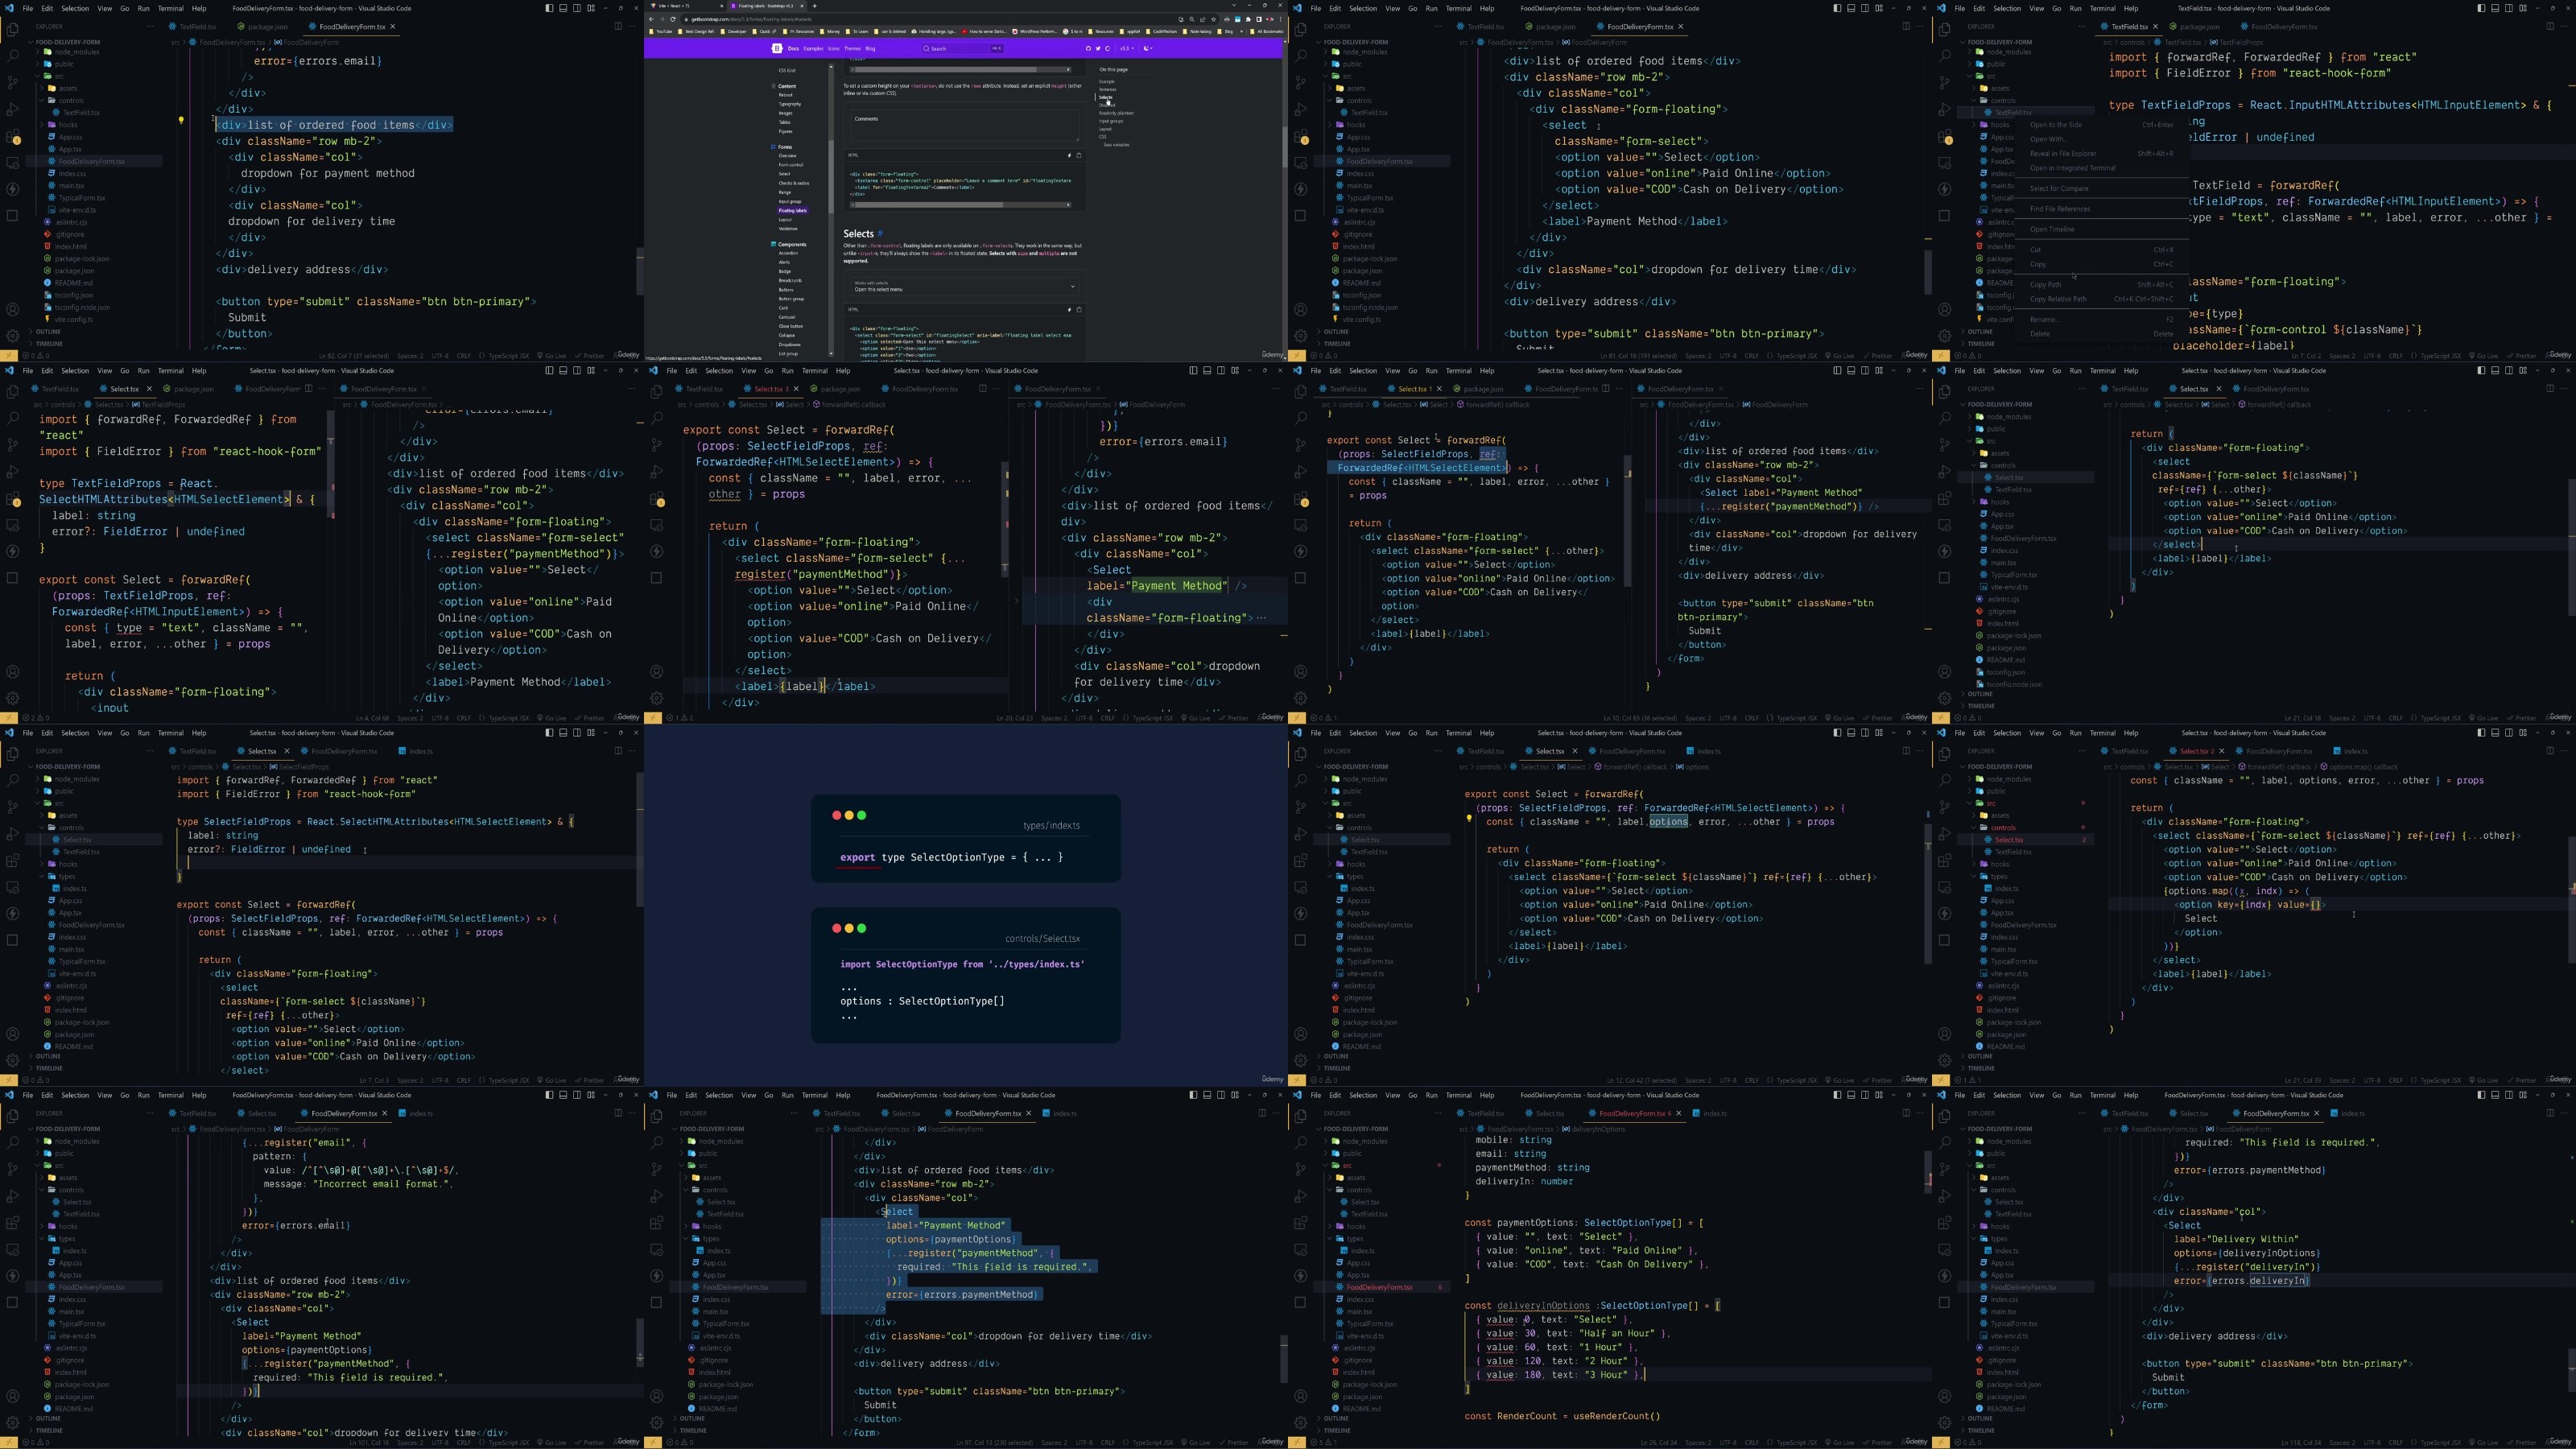Open Search icon in the top-left VS Code window

(x=12, y=57)
